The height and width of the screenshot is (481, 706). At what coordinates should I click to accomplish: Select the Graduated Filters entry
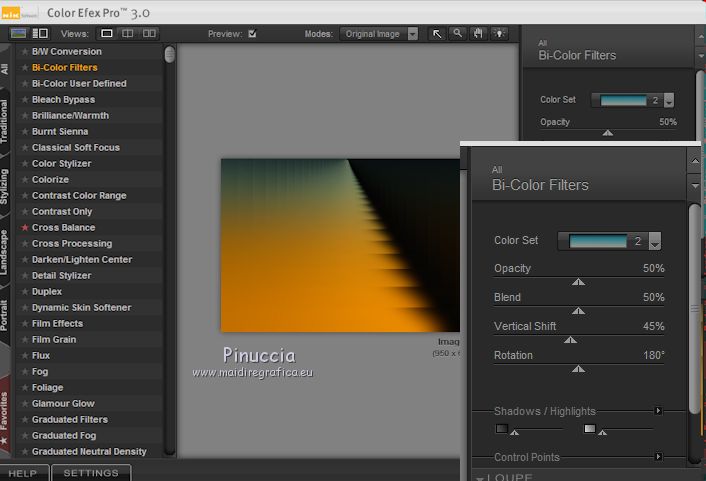70,420
